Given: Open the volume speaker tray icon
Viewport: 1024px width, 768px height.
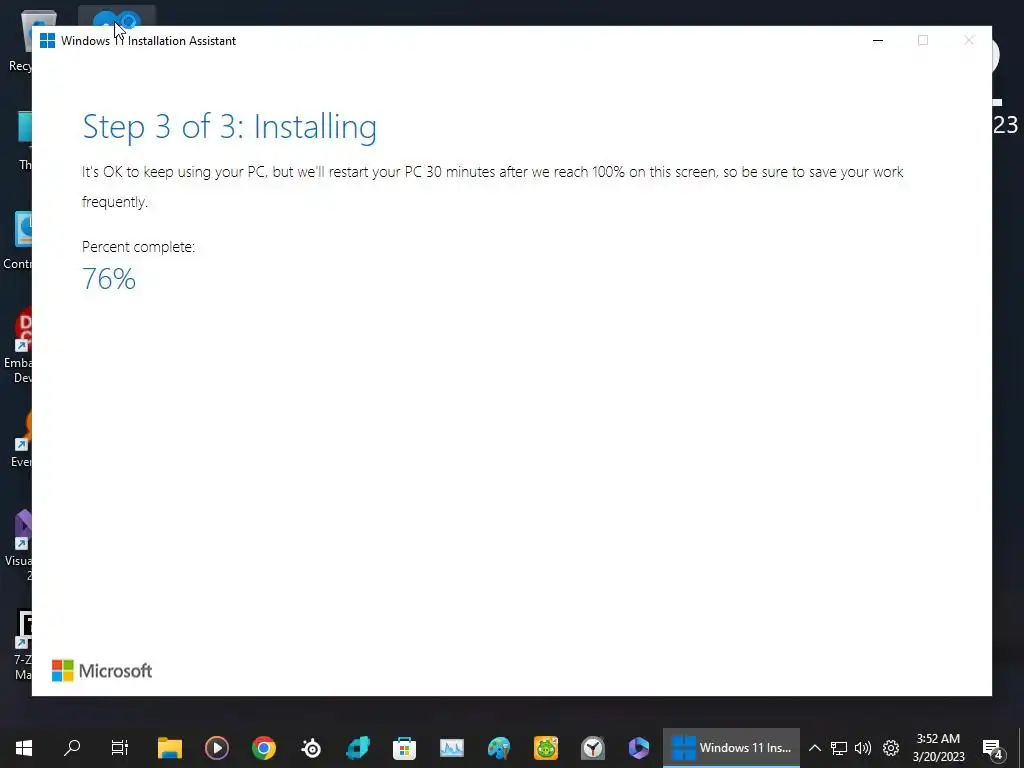Looking at the screenshot, I should point(863,748).
